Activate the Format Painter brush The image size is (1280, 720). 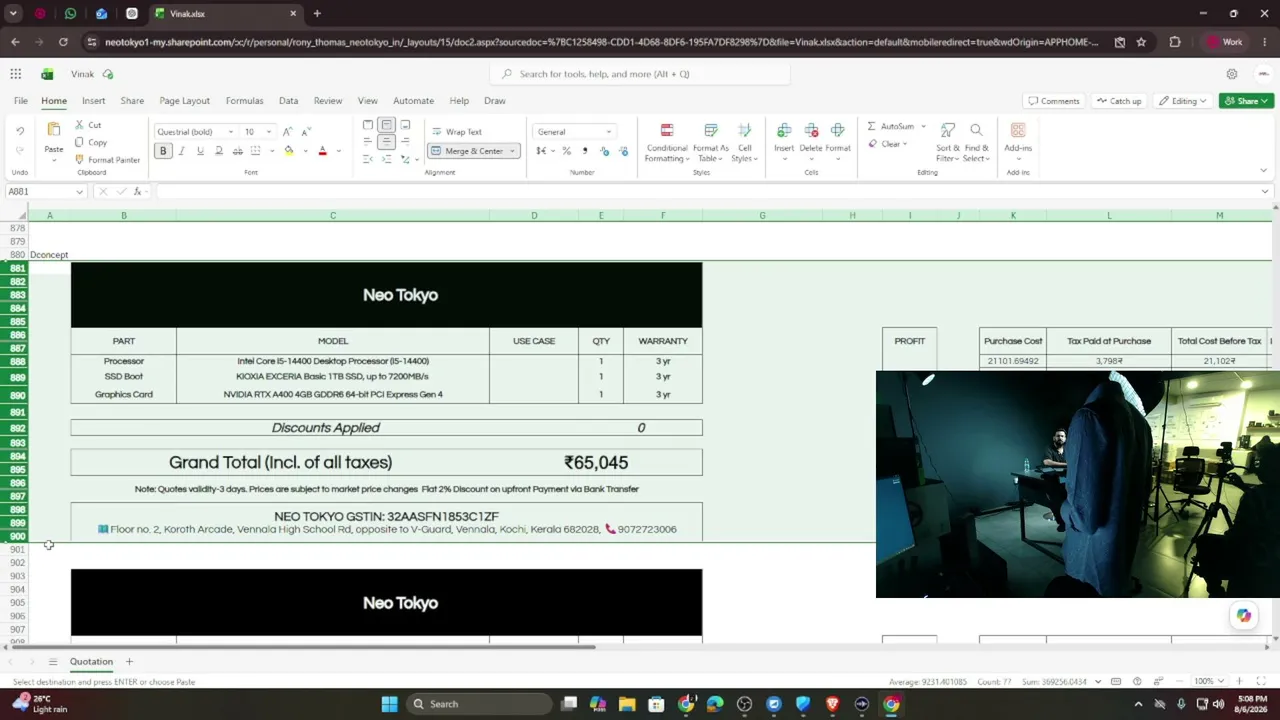80,160
